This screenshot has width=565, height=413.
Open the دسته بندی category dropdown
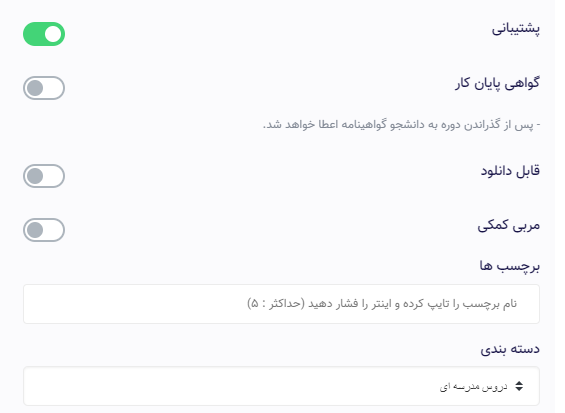pyautogui.click(x=281, y=386)
